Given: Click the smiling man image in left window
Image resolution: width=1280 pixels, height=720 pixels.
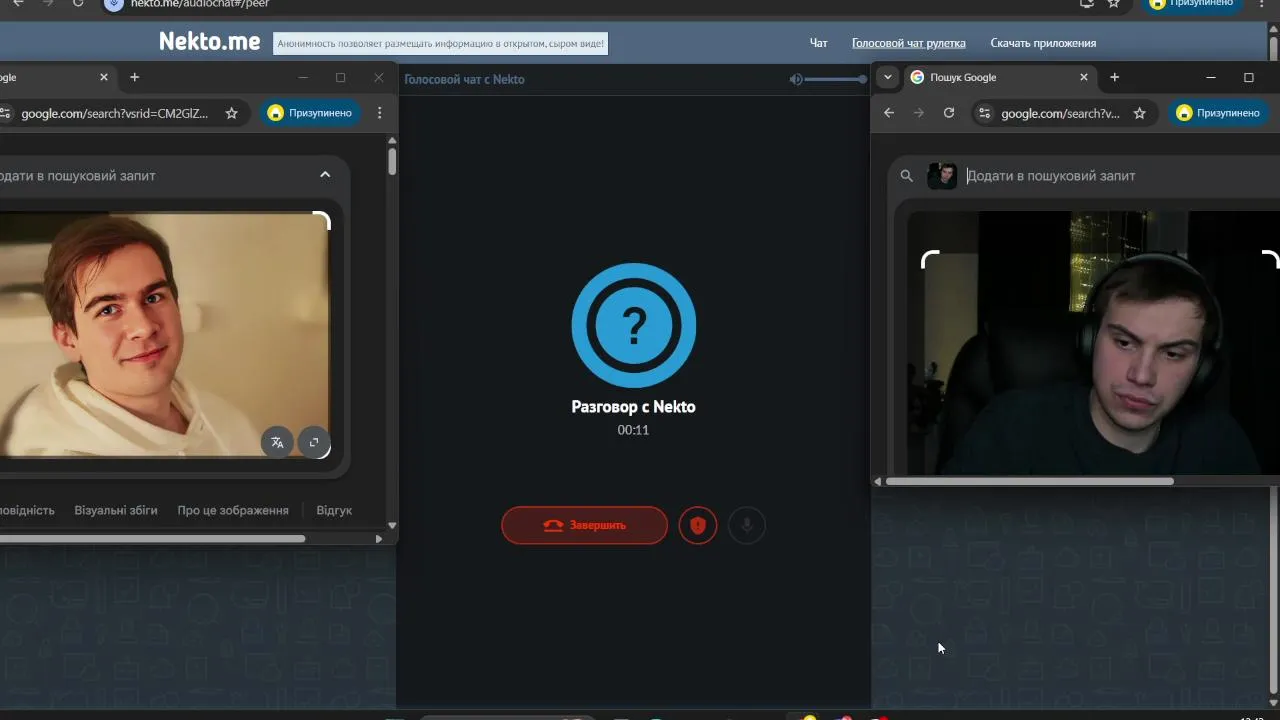Looking at the screenshot, I should click(x=164, y=334).
